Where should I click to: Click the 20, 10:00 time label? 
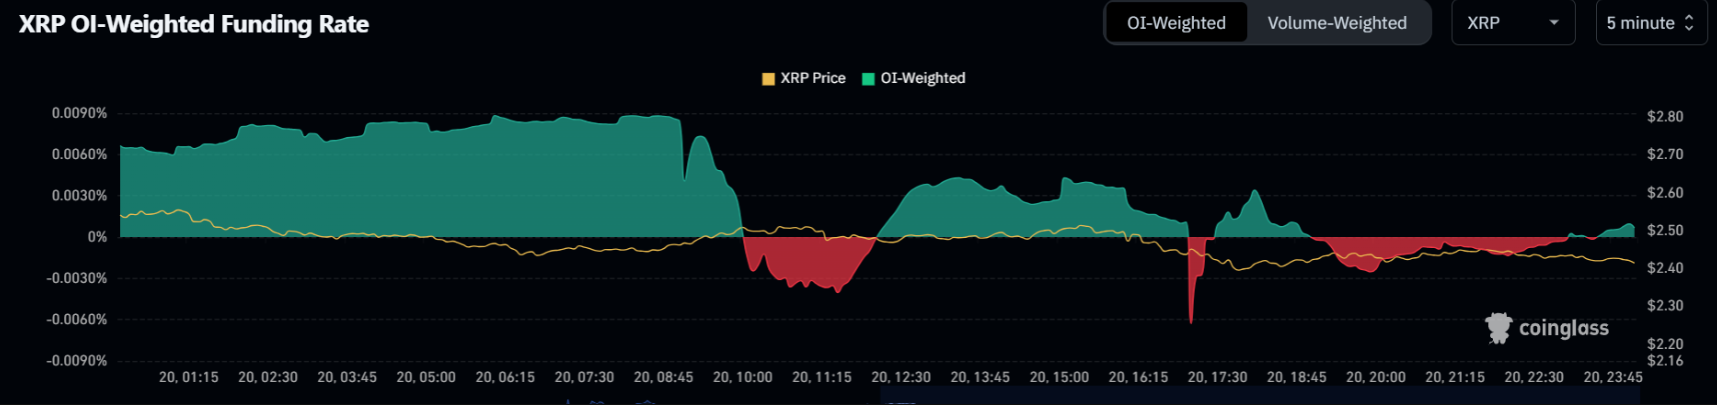[x=742, y=377]
